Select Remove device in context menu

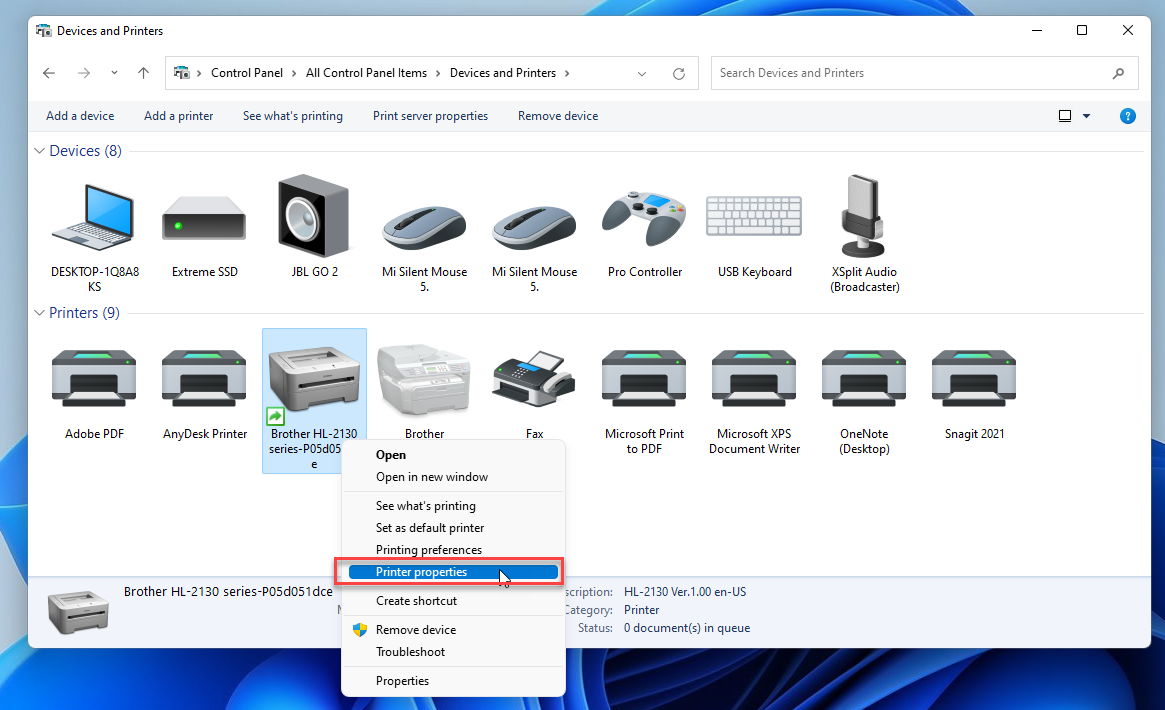pyautogui.click(x=453, y=630)
